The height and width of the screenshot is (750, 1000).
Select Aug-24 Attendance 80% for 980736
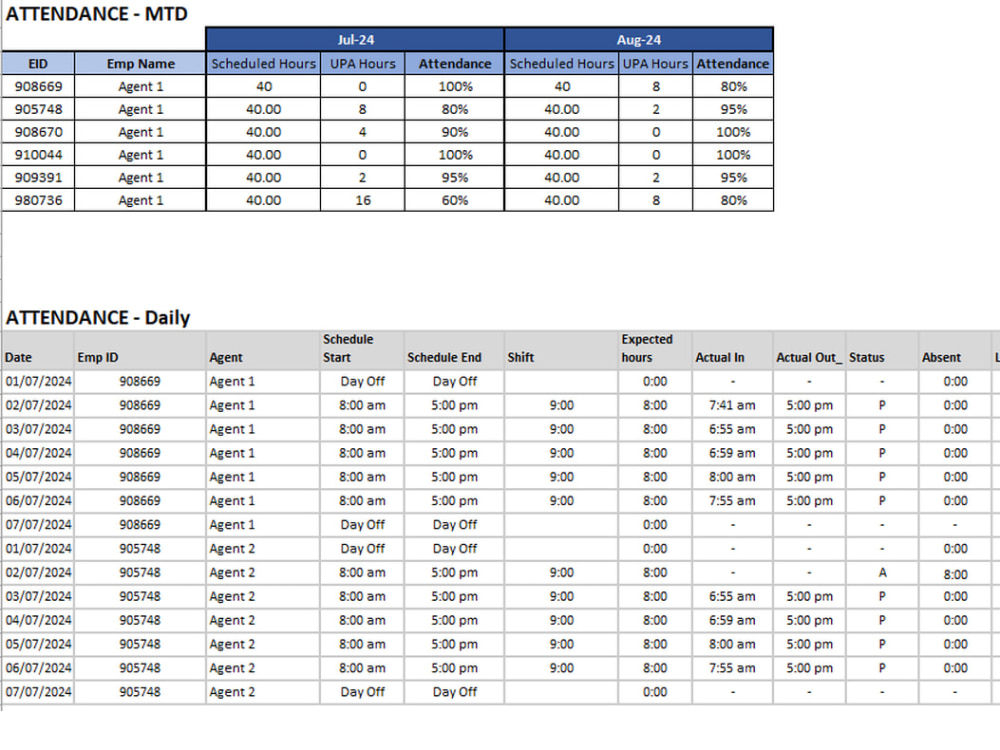(x=733, y=200)
